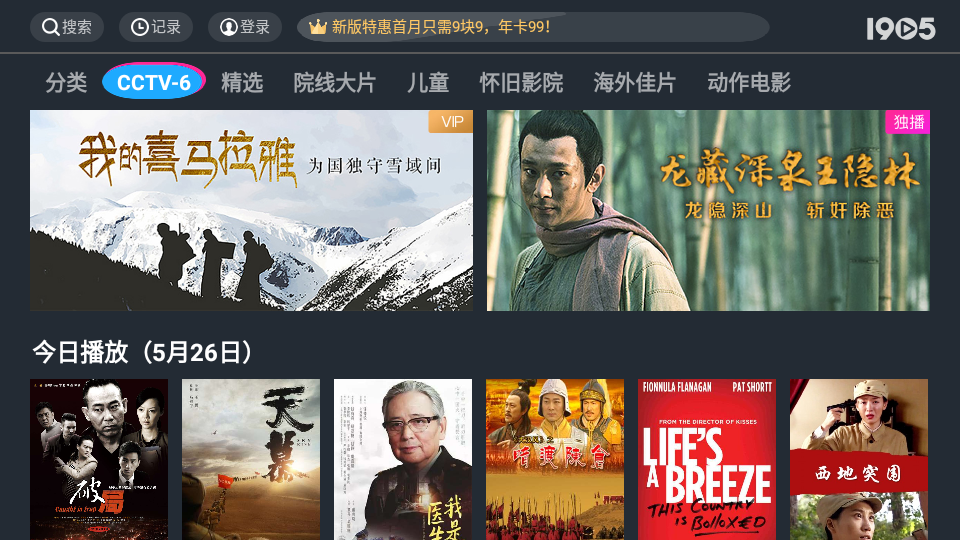Go to the 儿童 tab

(x=428, y=82)
